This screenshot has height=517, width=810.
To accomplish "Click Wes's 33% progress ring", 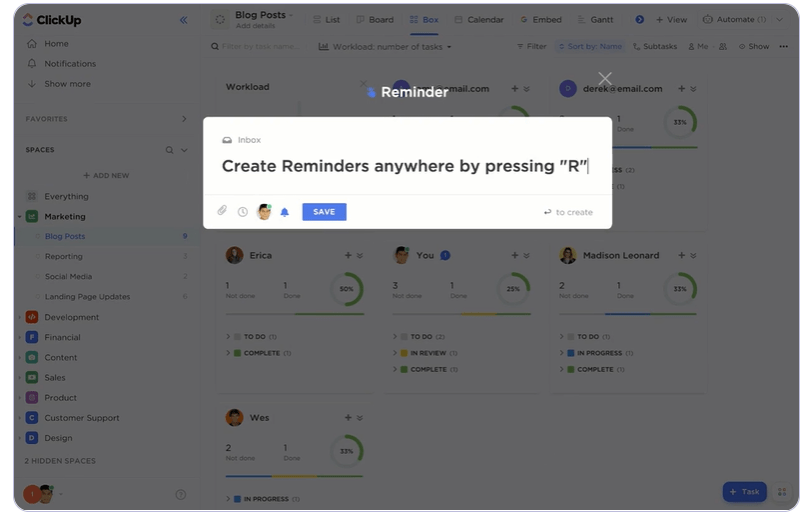I will point(346,451).
